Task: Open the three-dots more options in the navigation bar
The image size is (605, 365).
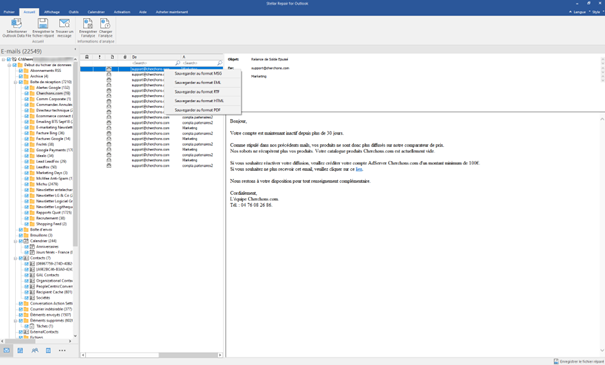Action: tap(62, 350)
